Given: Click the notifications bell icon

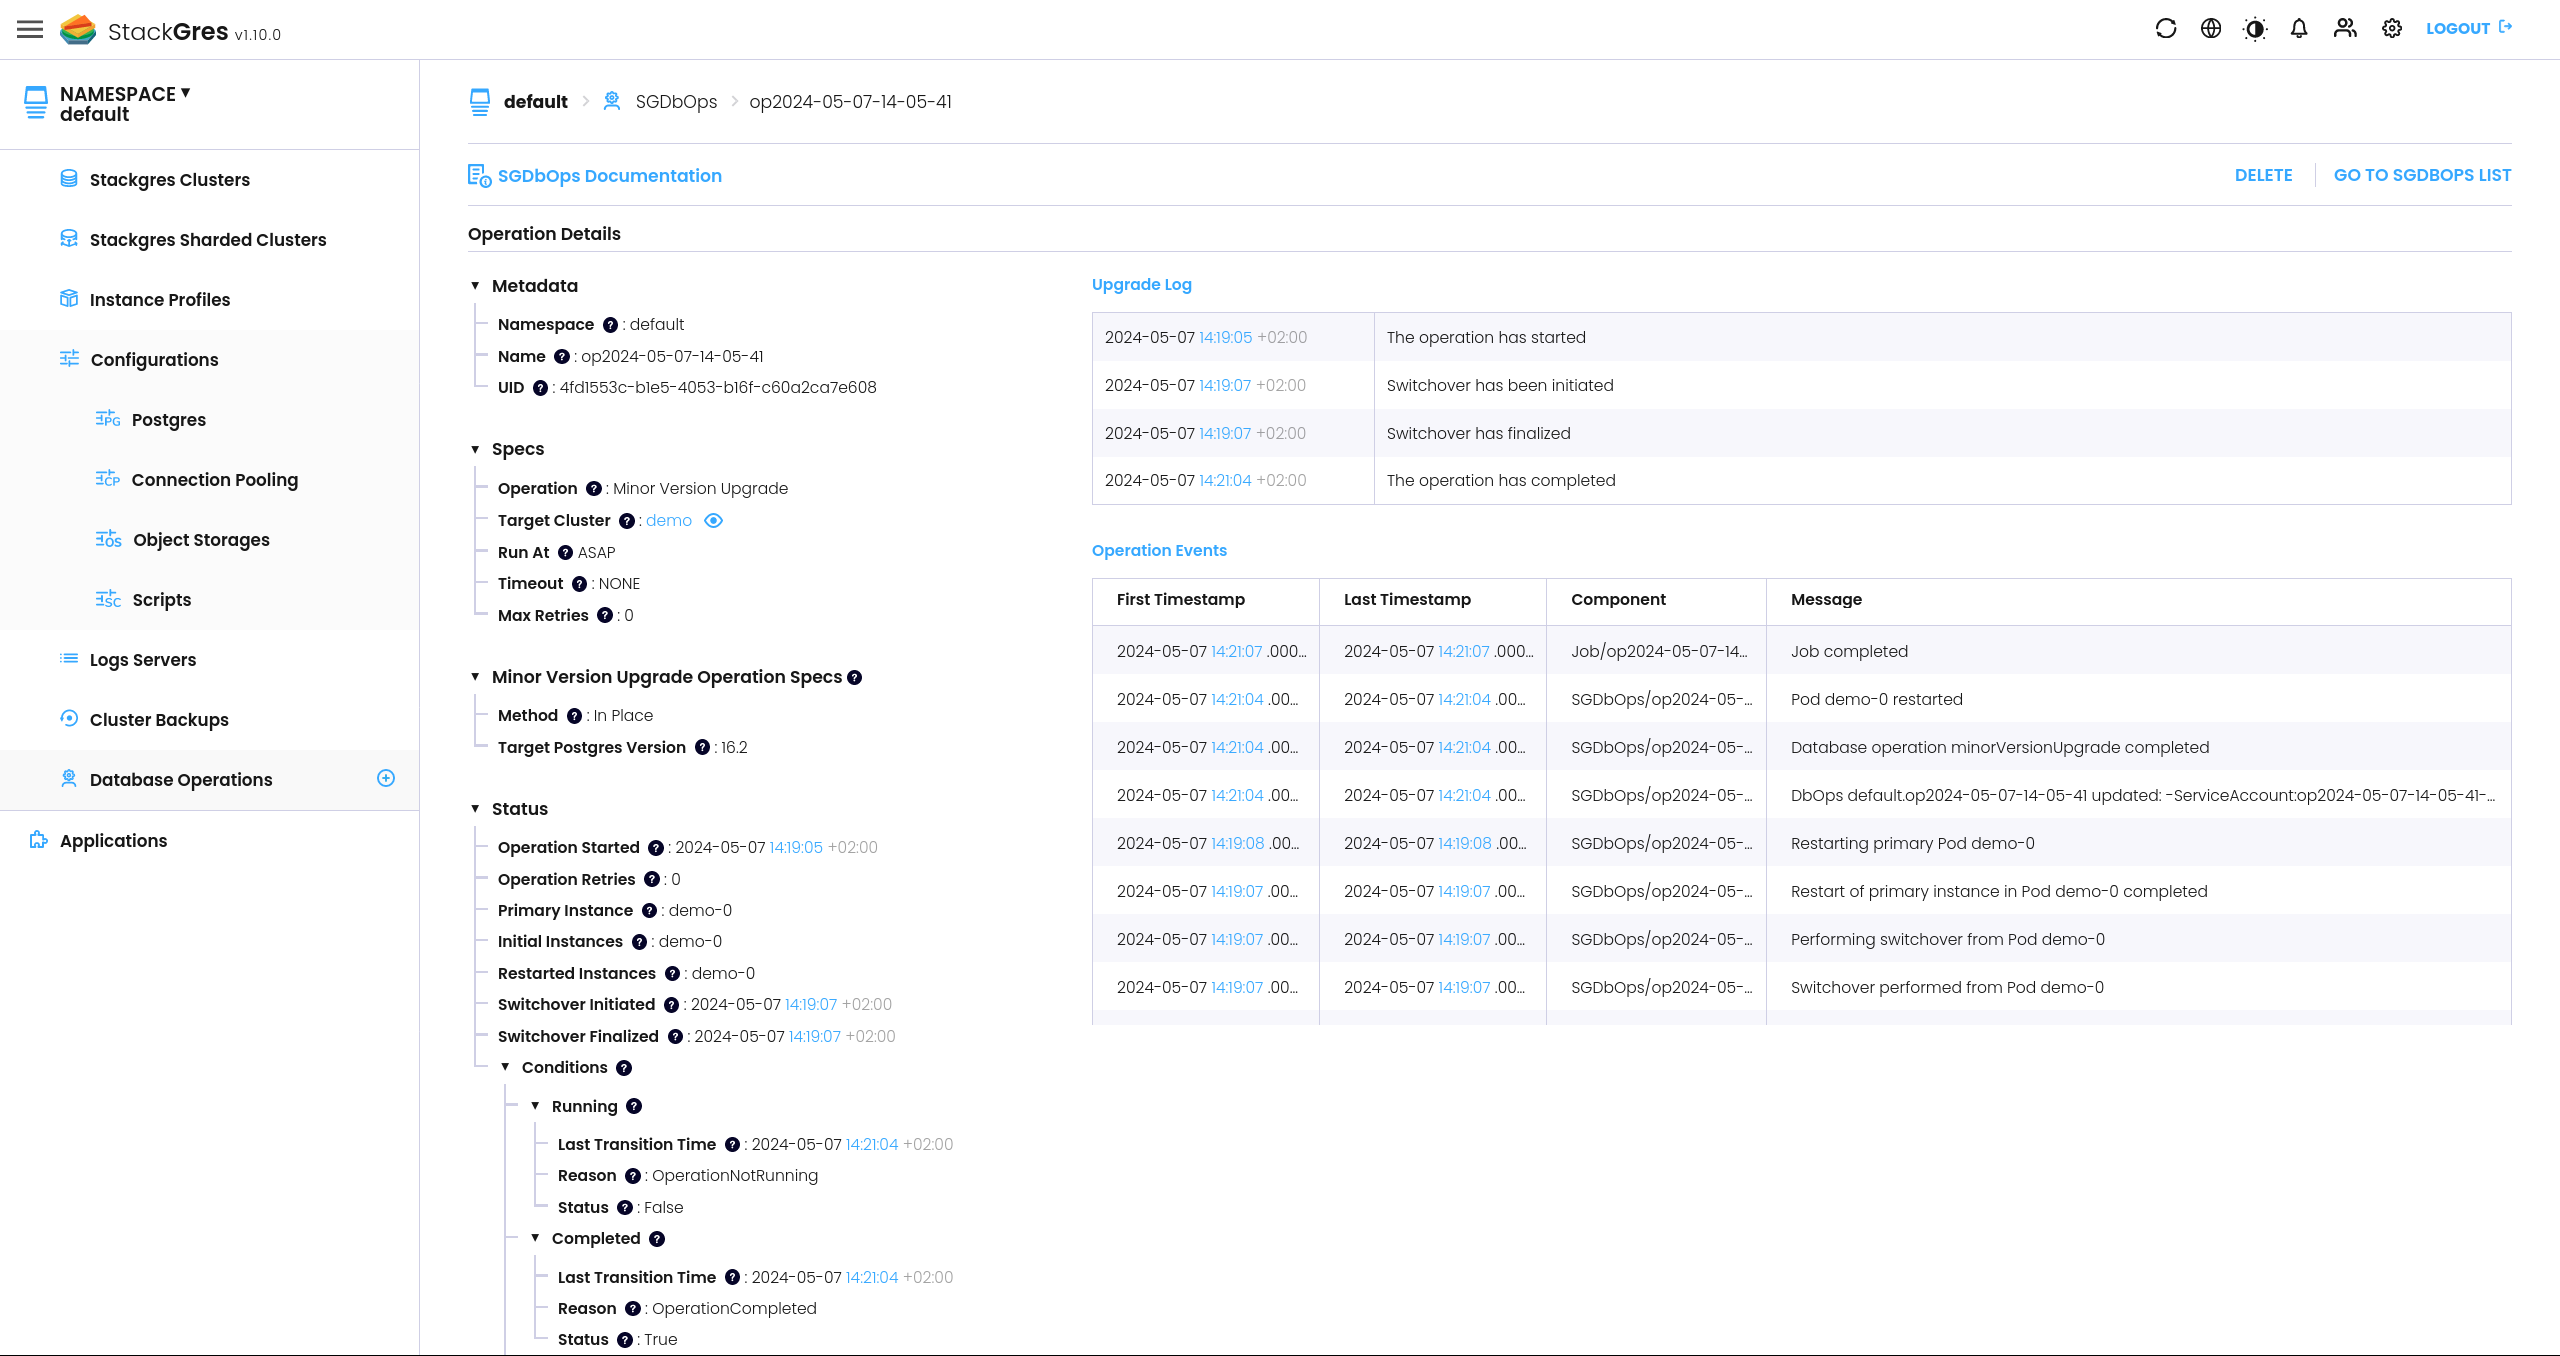Looking at the screenshot, I should 2298,29.
